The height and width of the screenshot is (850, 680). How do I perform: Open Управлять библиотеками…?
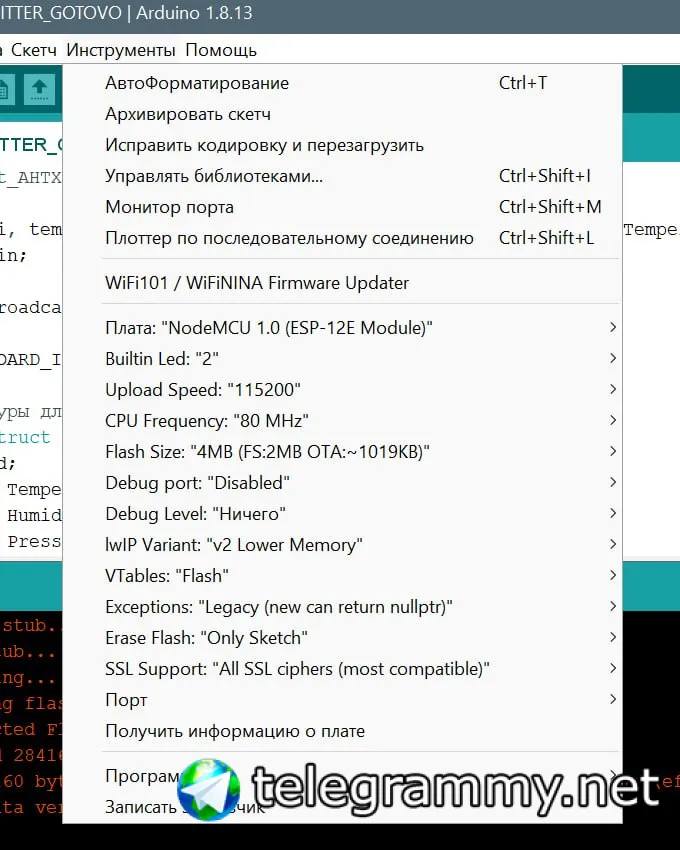click(x=343, y=176)
